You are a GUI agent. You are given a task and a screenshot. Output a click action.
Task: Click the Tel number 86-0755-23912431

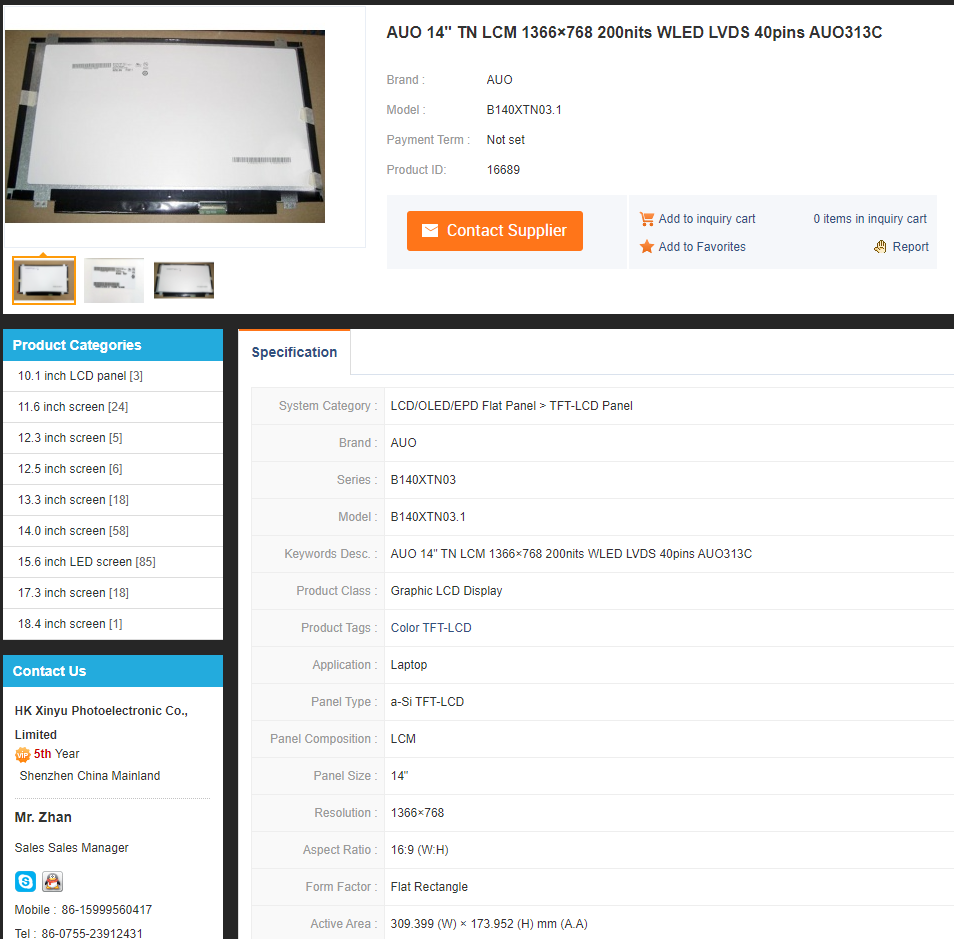[x=92, y=934]
